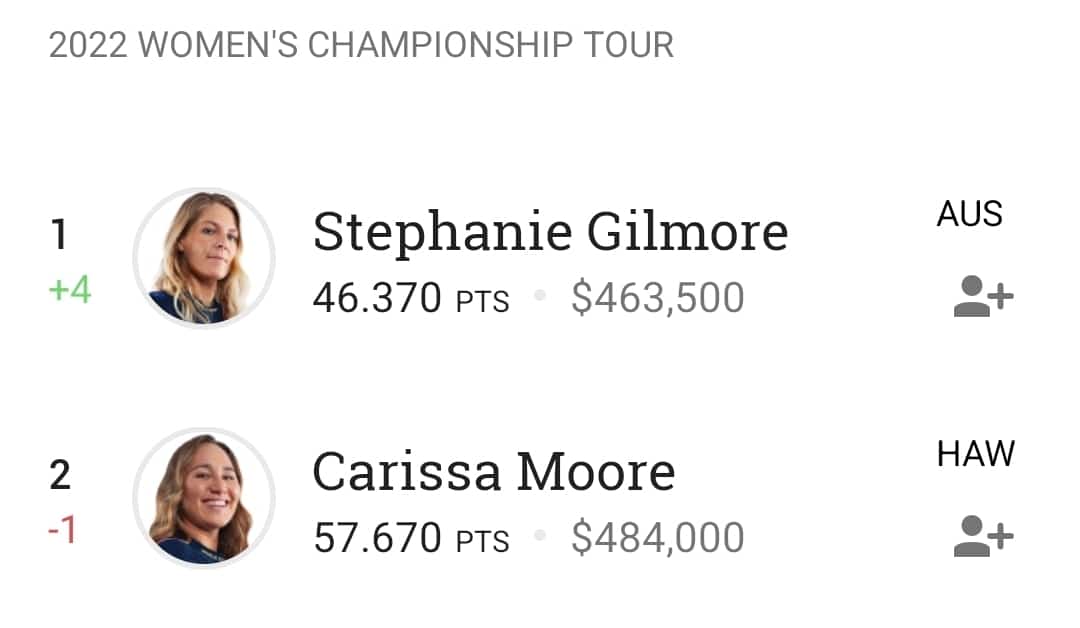The width and height of the screenshot is (1080, 628).
Task: Click the PTS label beside 57.670
Action: point(482,541)
